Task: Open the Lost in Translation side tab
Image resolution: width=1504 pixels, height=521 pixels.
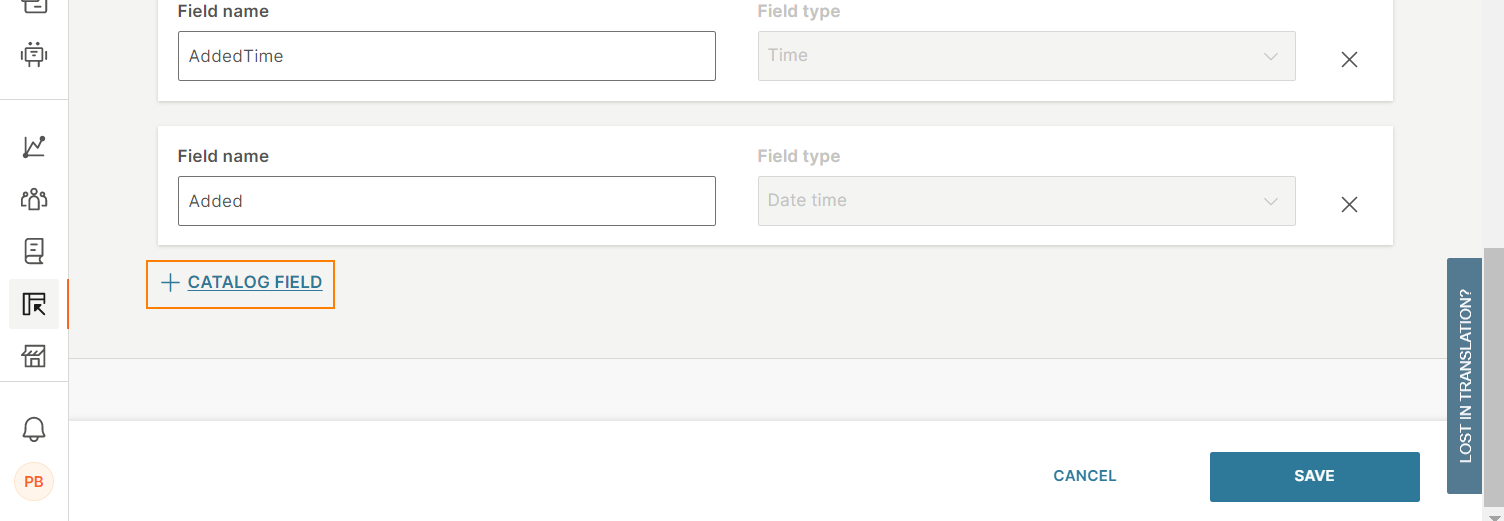Action: [1464, 376]
